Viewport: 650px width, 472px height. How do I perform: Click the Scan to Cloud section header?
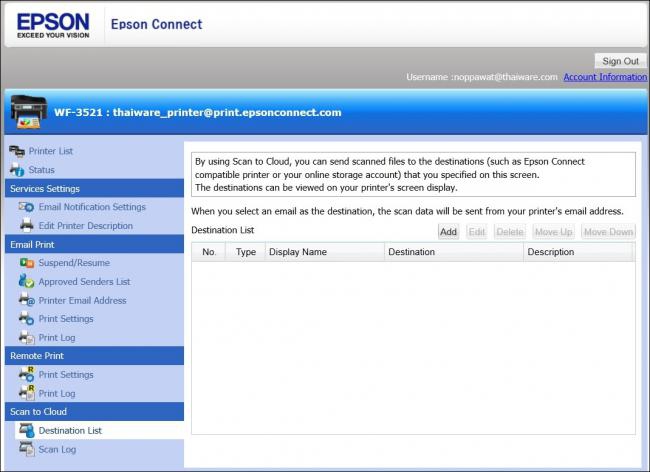point(95,411)
